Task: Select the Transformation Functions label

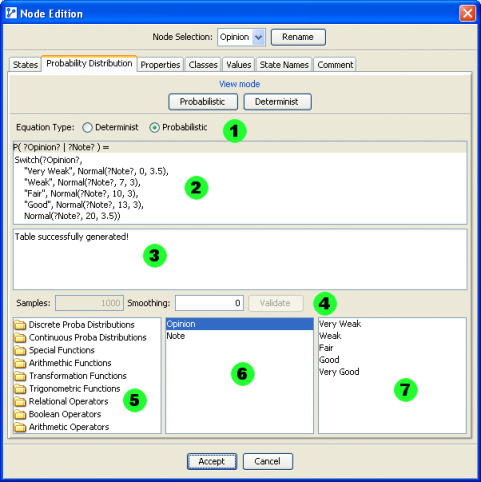Action: [x=78, y=376]
